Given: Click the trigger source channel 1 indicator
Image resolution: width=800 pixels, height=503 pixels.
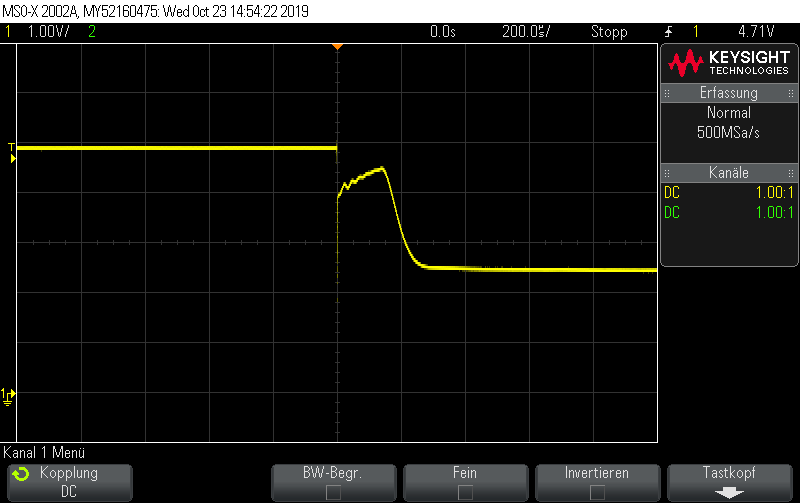Looking at the screenshot, I should tap(695, 32).
